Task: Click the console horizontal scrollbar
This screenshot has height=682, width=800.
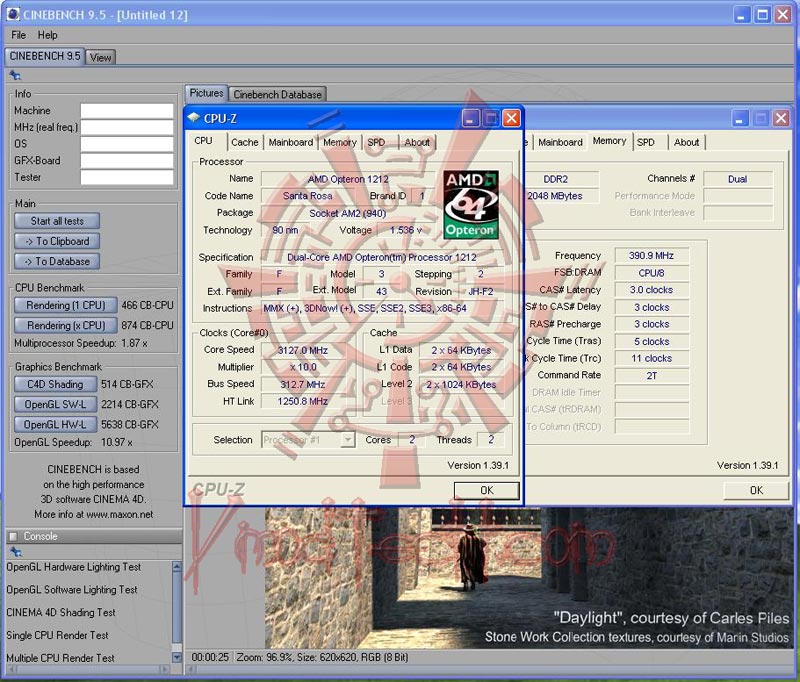Action: point(89,669)
